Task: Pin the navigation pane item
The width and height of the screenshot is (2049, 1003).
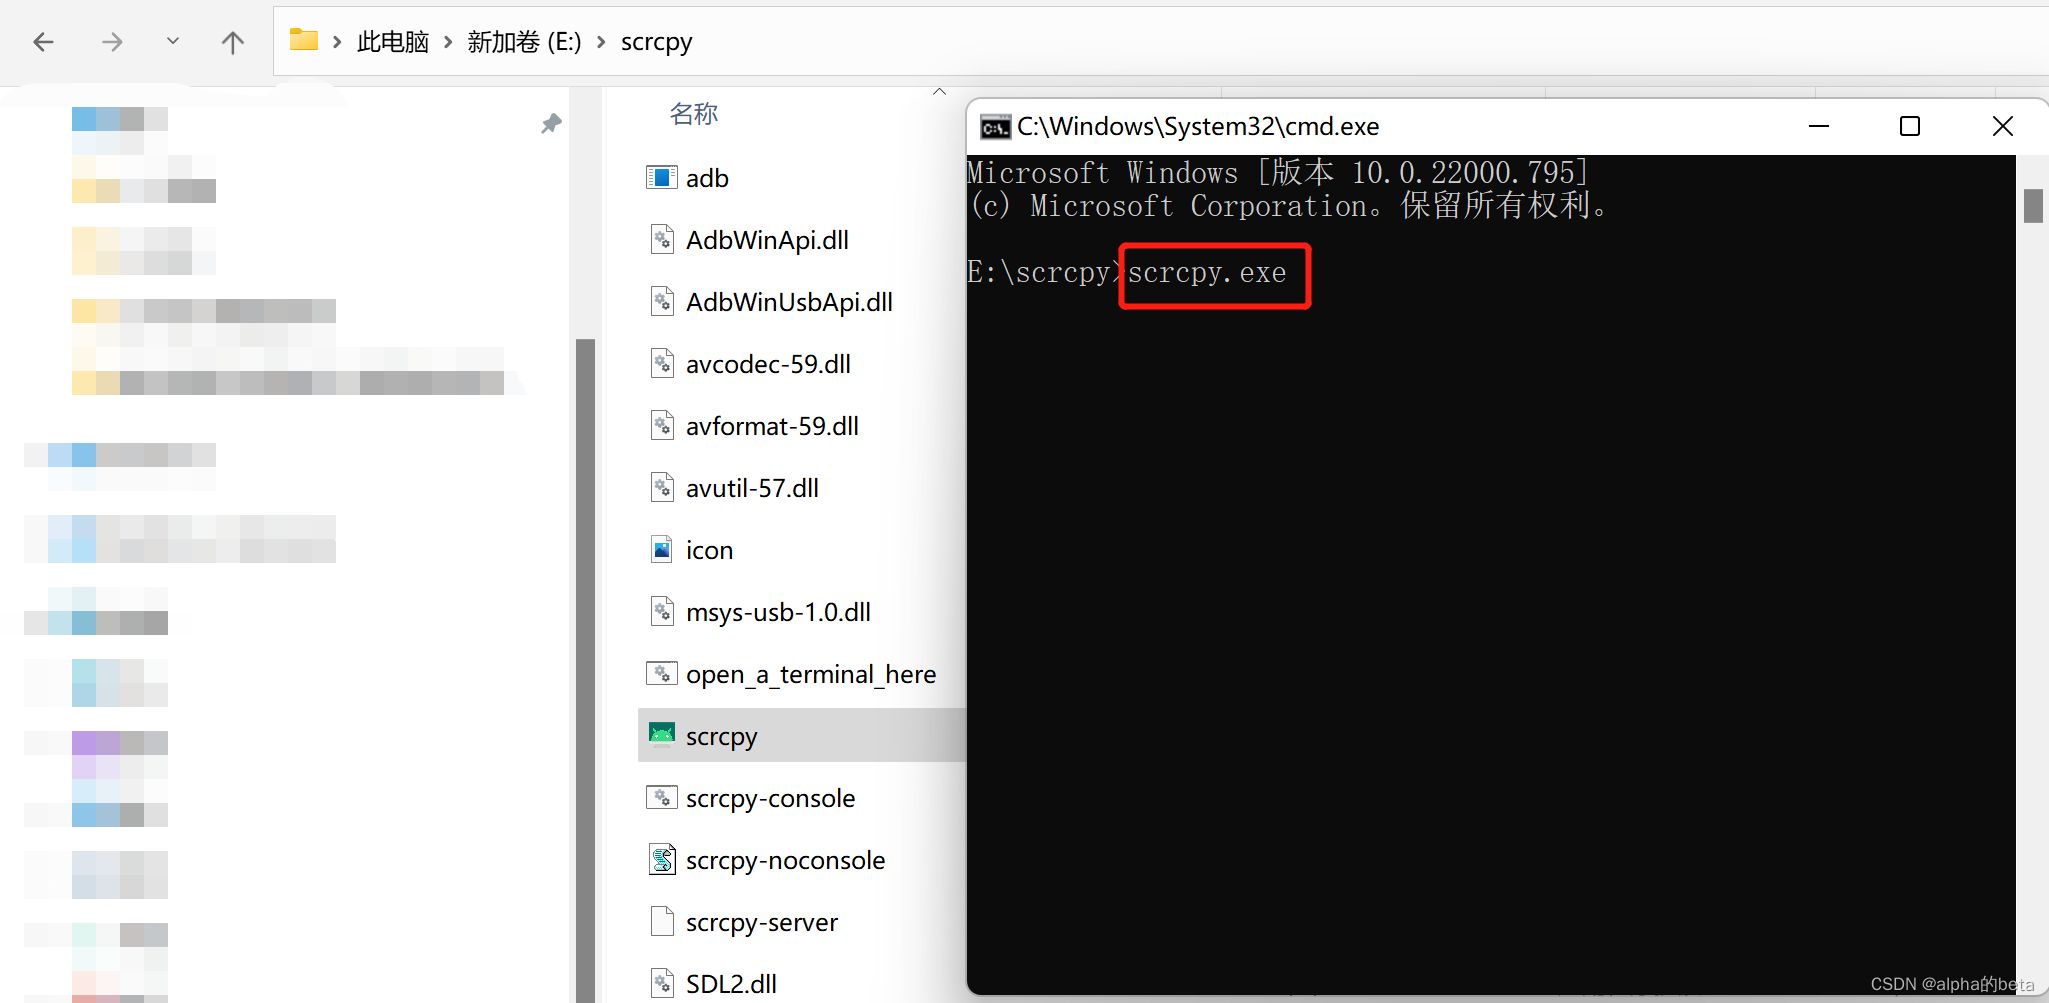Action: click(551, 123)
